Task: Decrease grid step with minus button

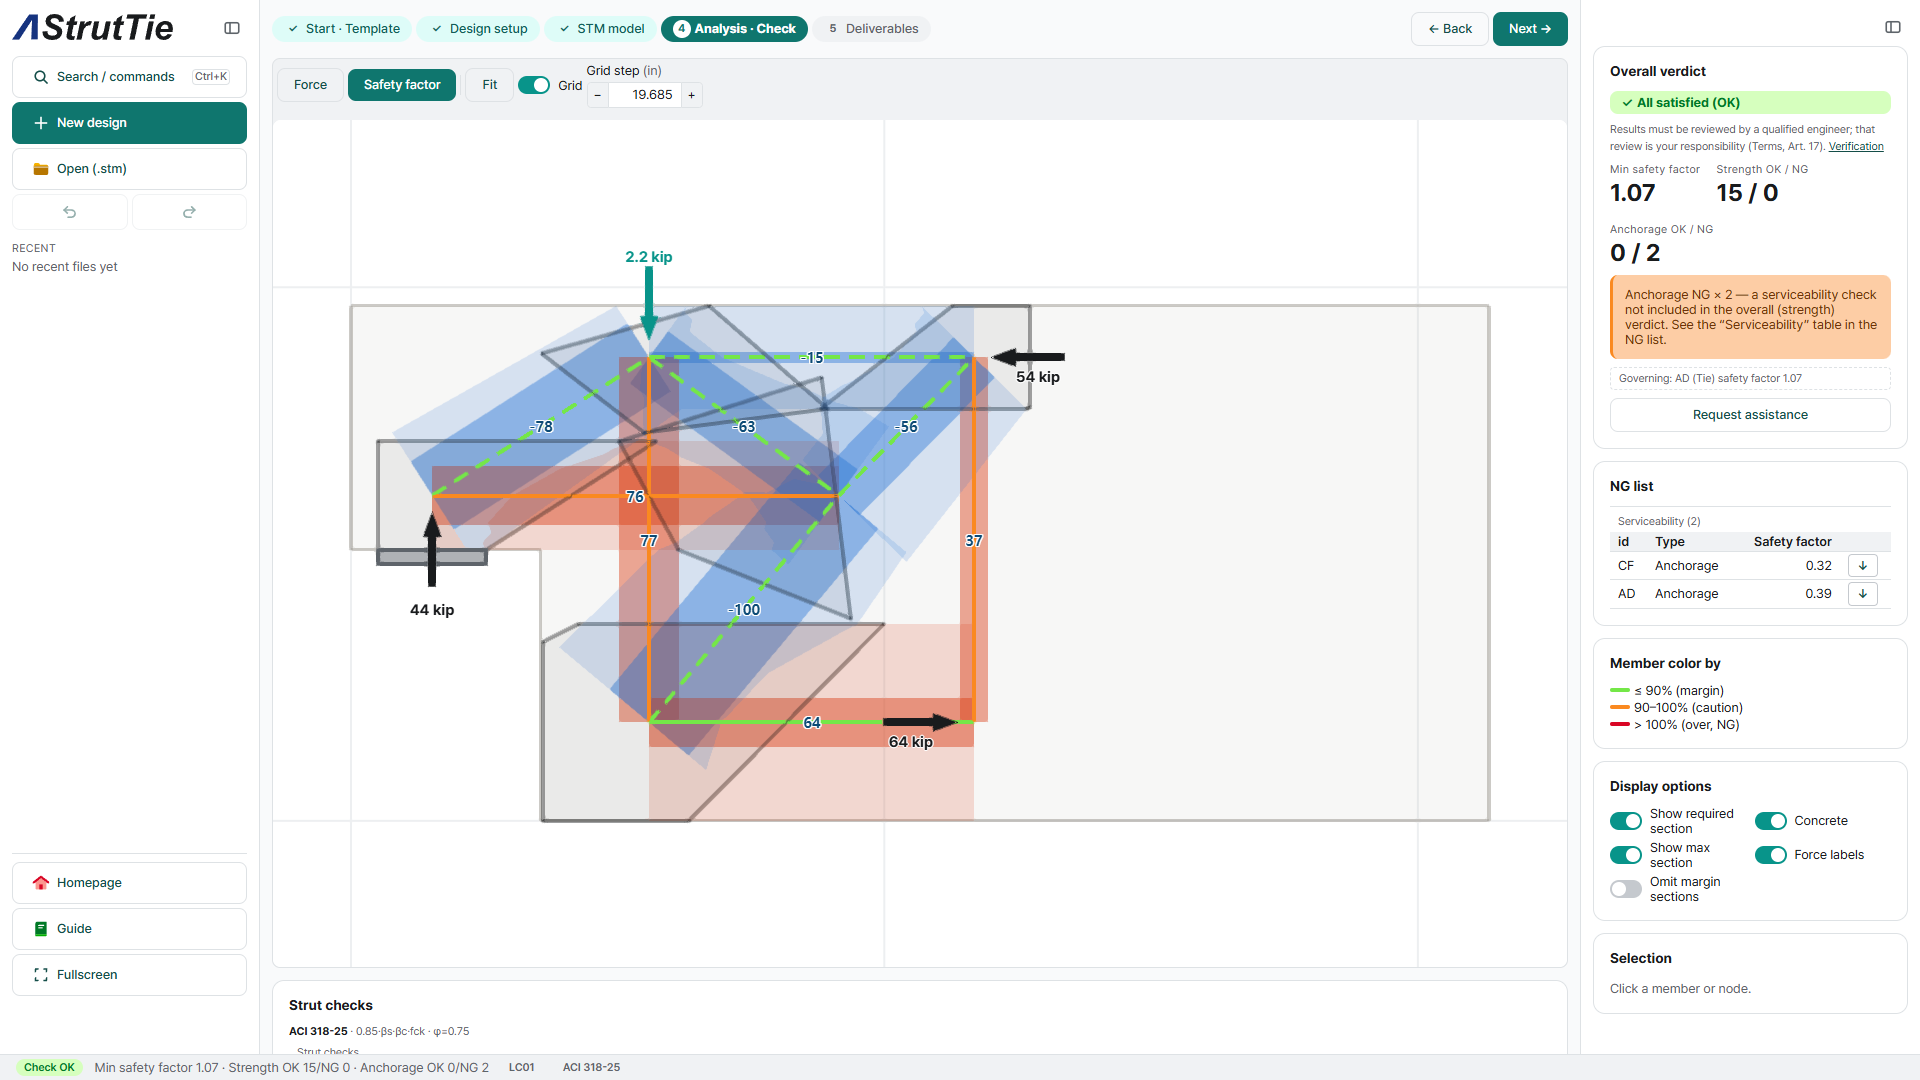Action: [x=598, y=95]
